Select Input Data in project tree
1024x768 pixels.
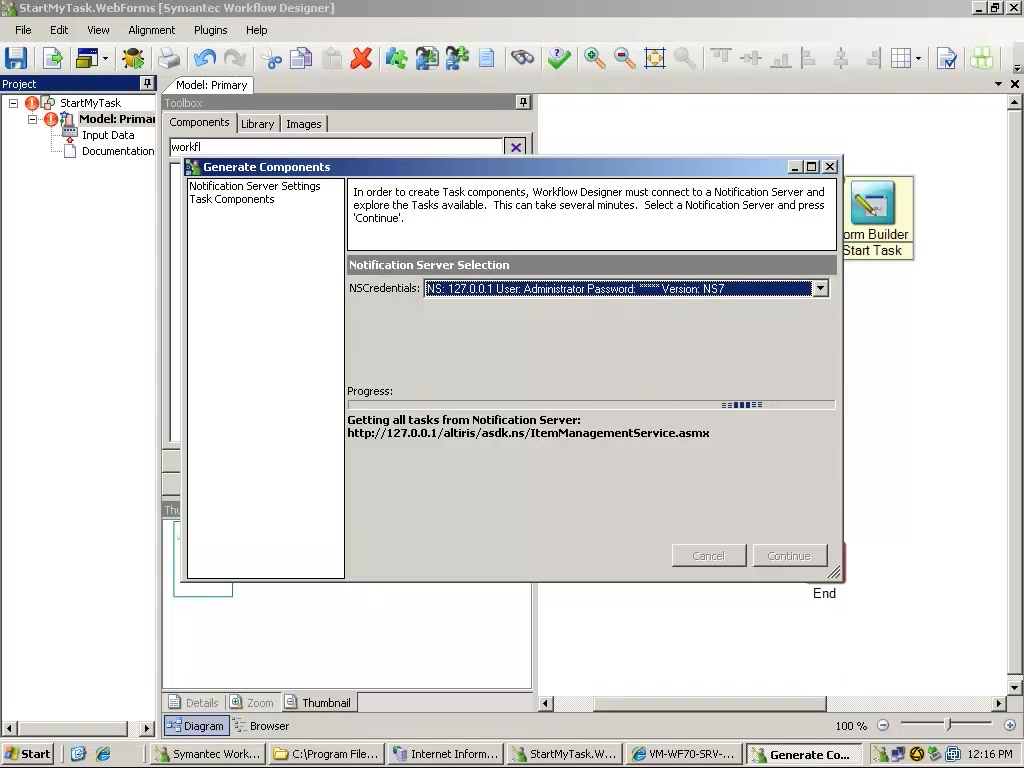coord(108,135)
